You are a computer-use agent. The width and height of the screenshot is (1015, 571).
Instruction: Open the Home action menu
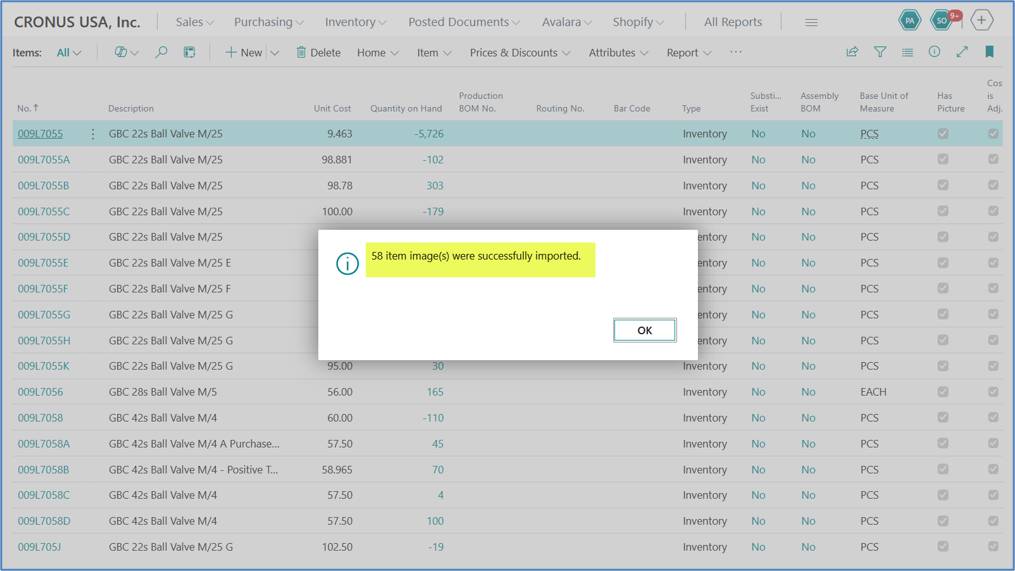[377, 52]
